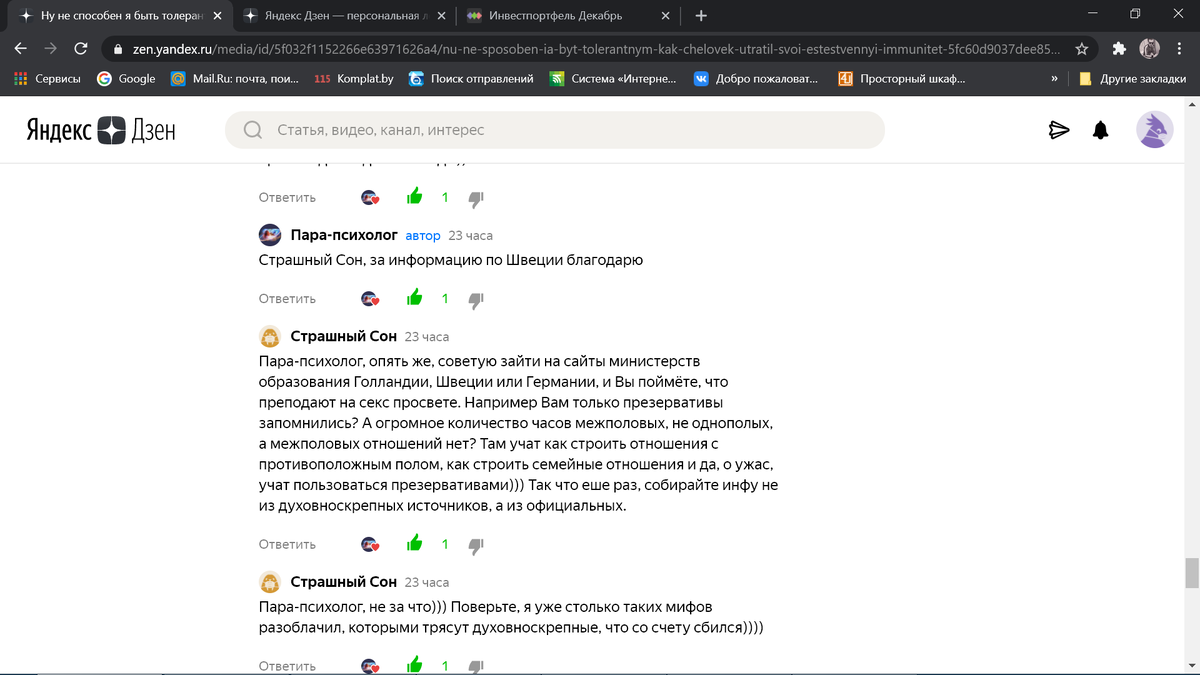Screen dimensions: 1200x675
Task: Reload the page with the refresh icon
Action: [80, 47]
